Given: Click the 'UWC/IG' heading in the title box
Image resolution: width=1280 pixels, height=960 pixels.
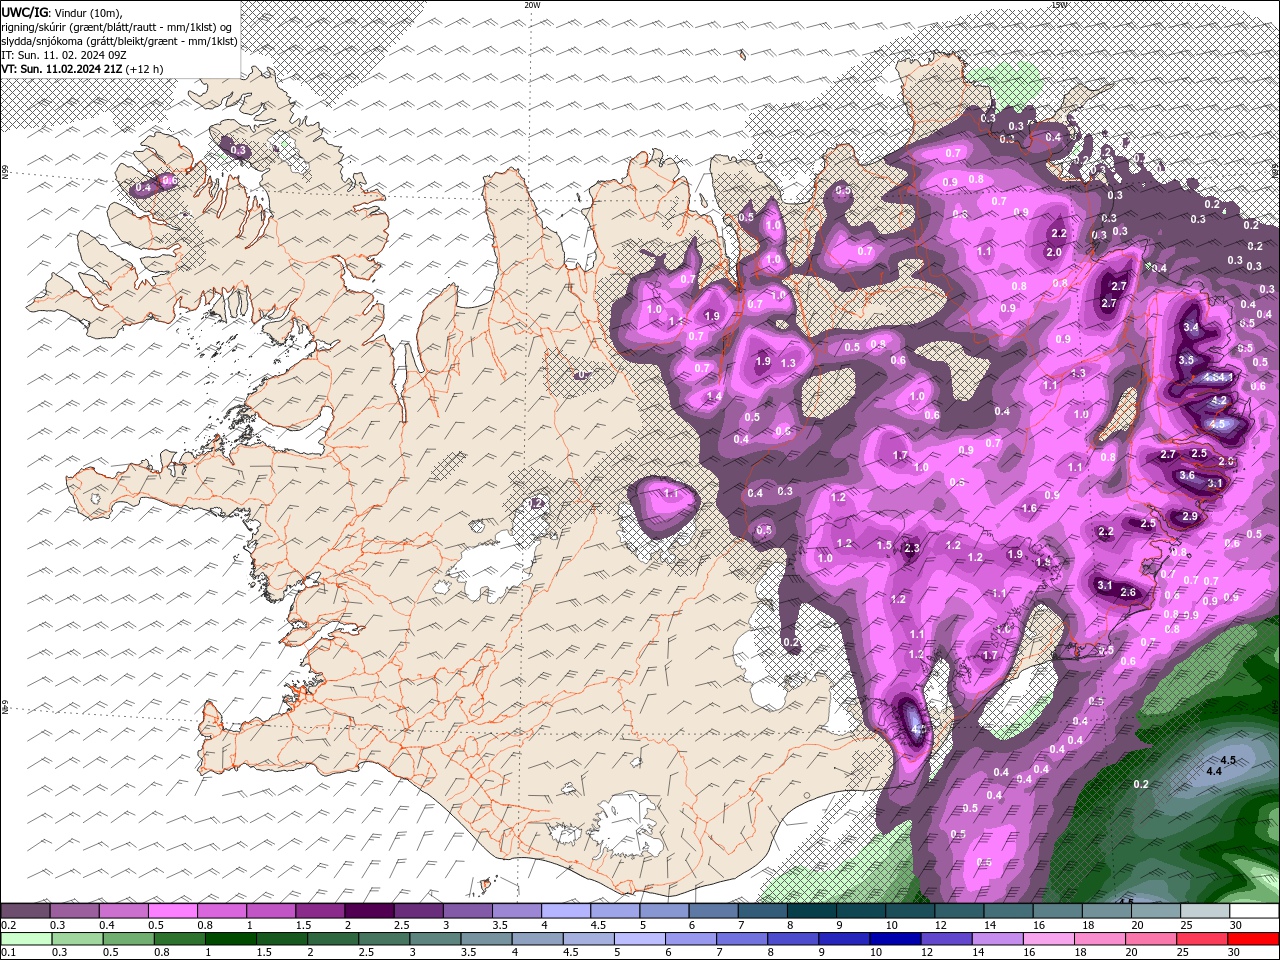Looking at the screenshot, I should click(x=25, y=12).
